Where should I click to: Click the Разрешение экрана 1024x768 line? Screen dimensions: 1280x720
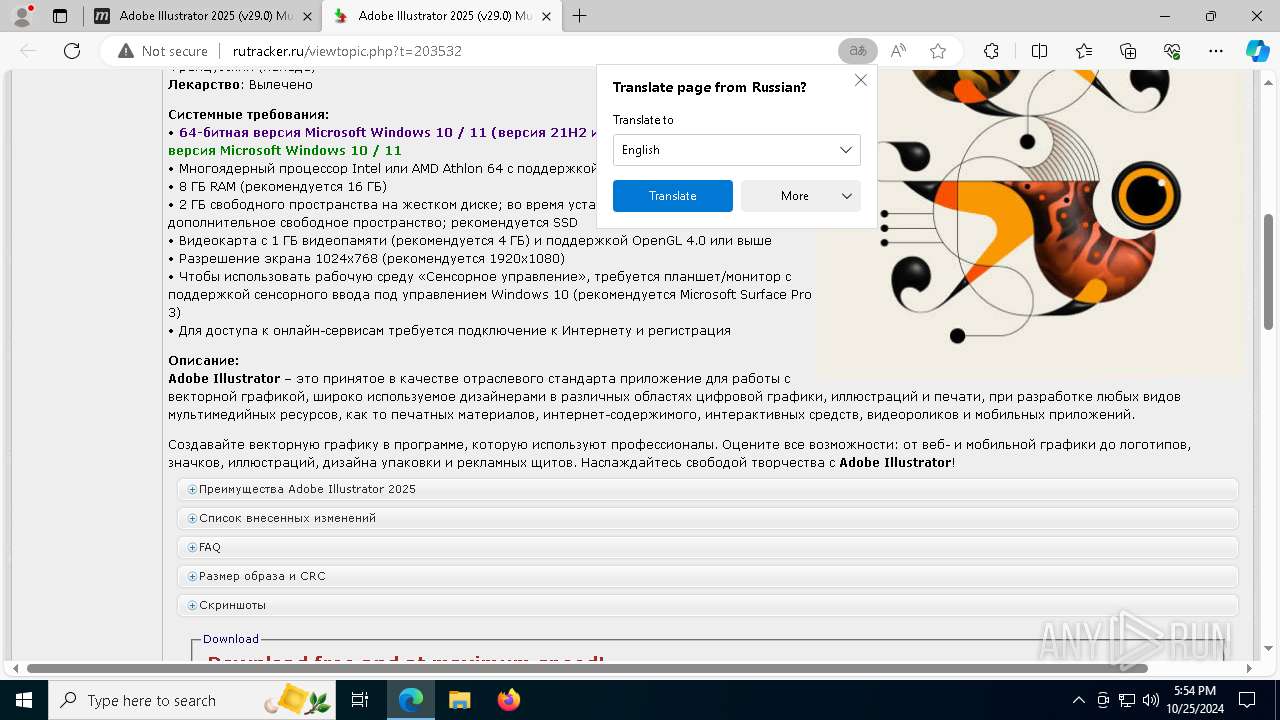[366, 259]
